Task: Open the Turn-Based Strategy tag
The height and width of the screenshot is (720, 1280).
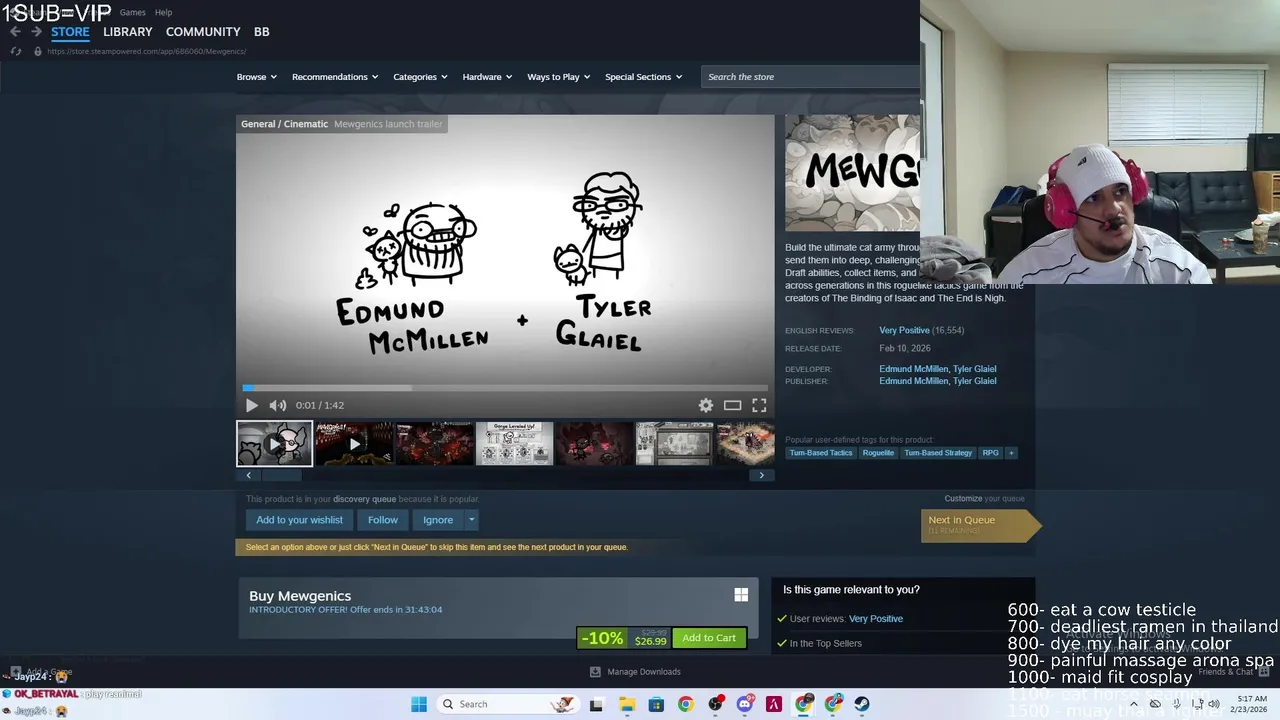Action: click(938, 453)
